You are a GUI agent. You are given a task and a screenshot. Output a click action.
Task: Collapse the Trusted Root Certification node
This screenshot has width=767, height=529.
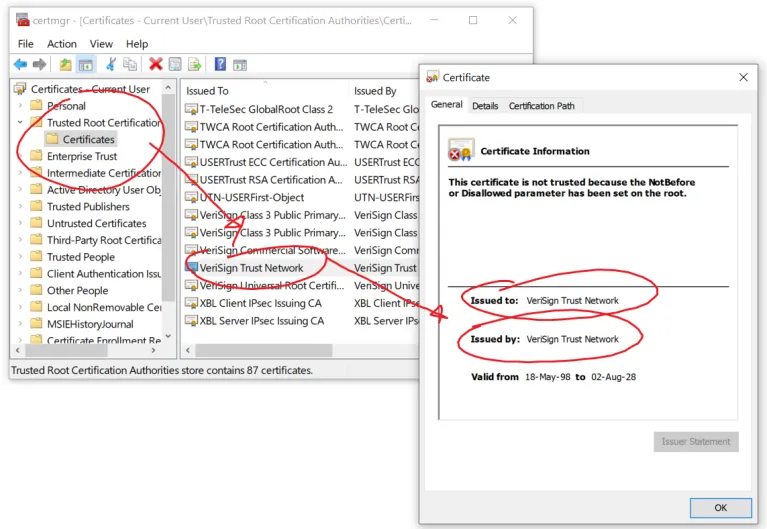[20, 122]
